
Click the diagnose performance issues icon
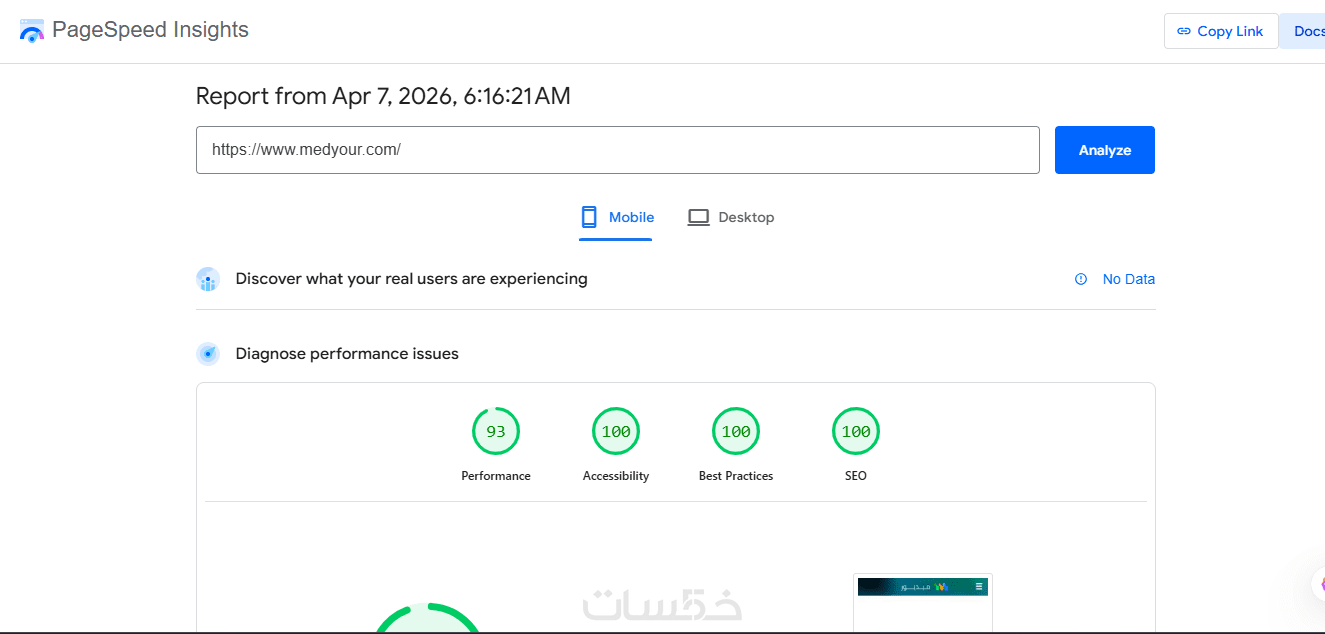(x=208, y=354)
